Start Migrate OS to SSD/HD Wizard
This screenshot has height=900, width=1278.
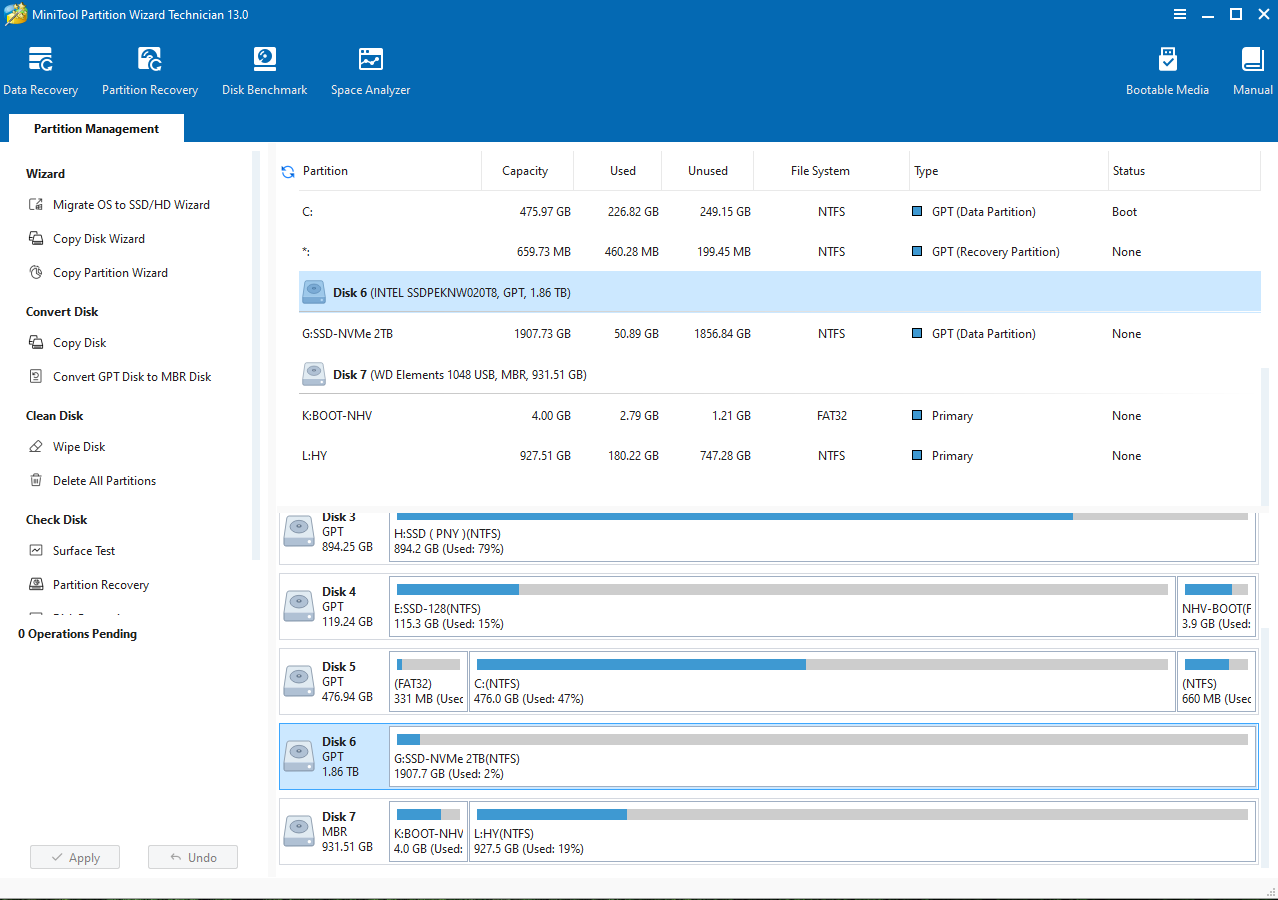(x=130, y=205)
